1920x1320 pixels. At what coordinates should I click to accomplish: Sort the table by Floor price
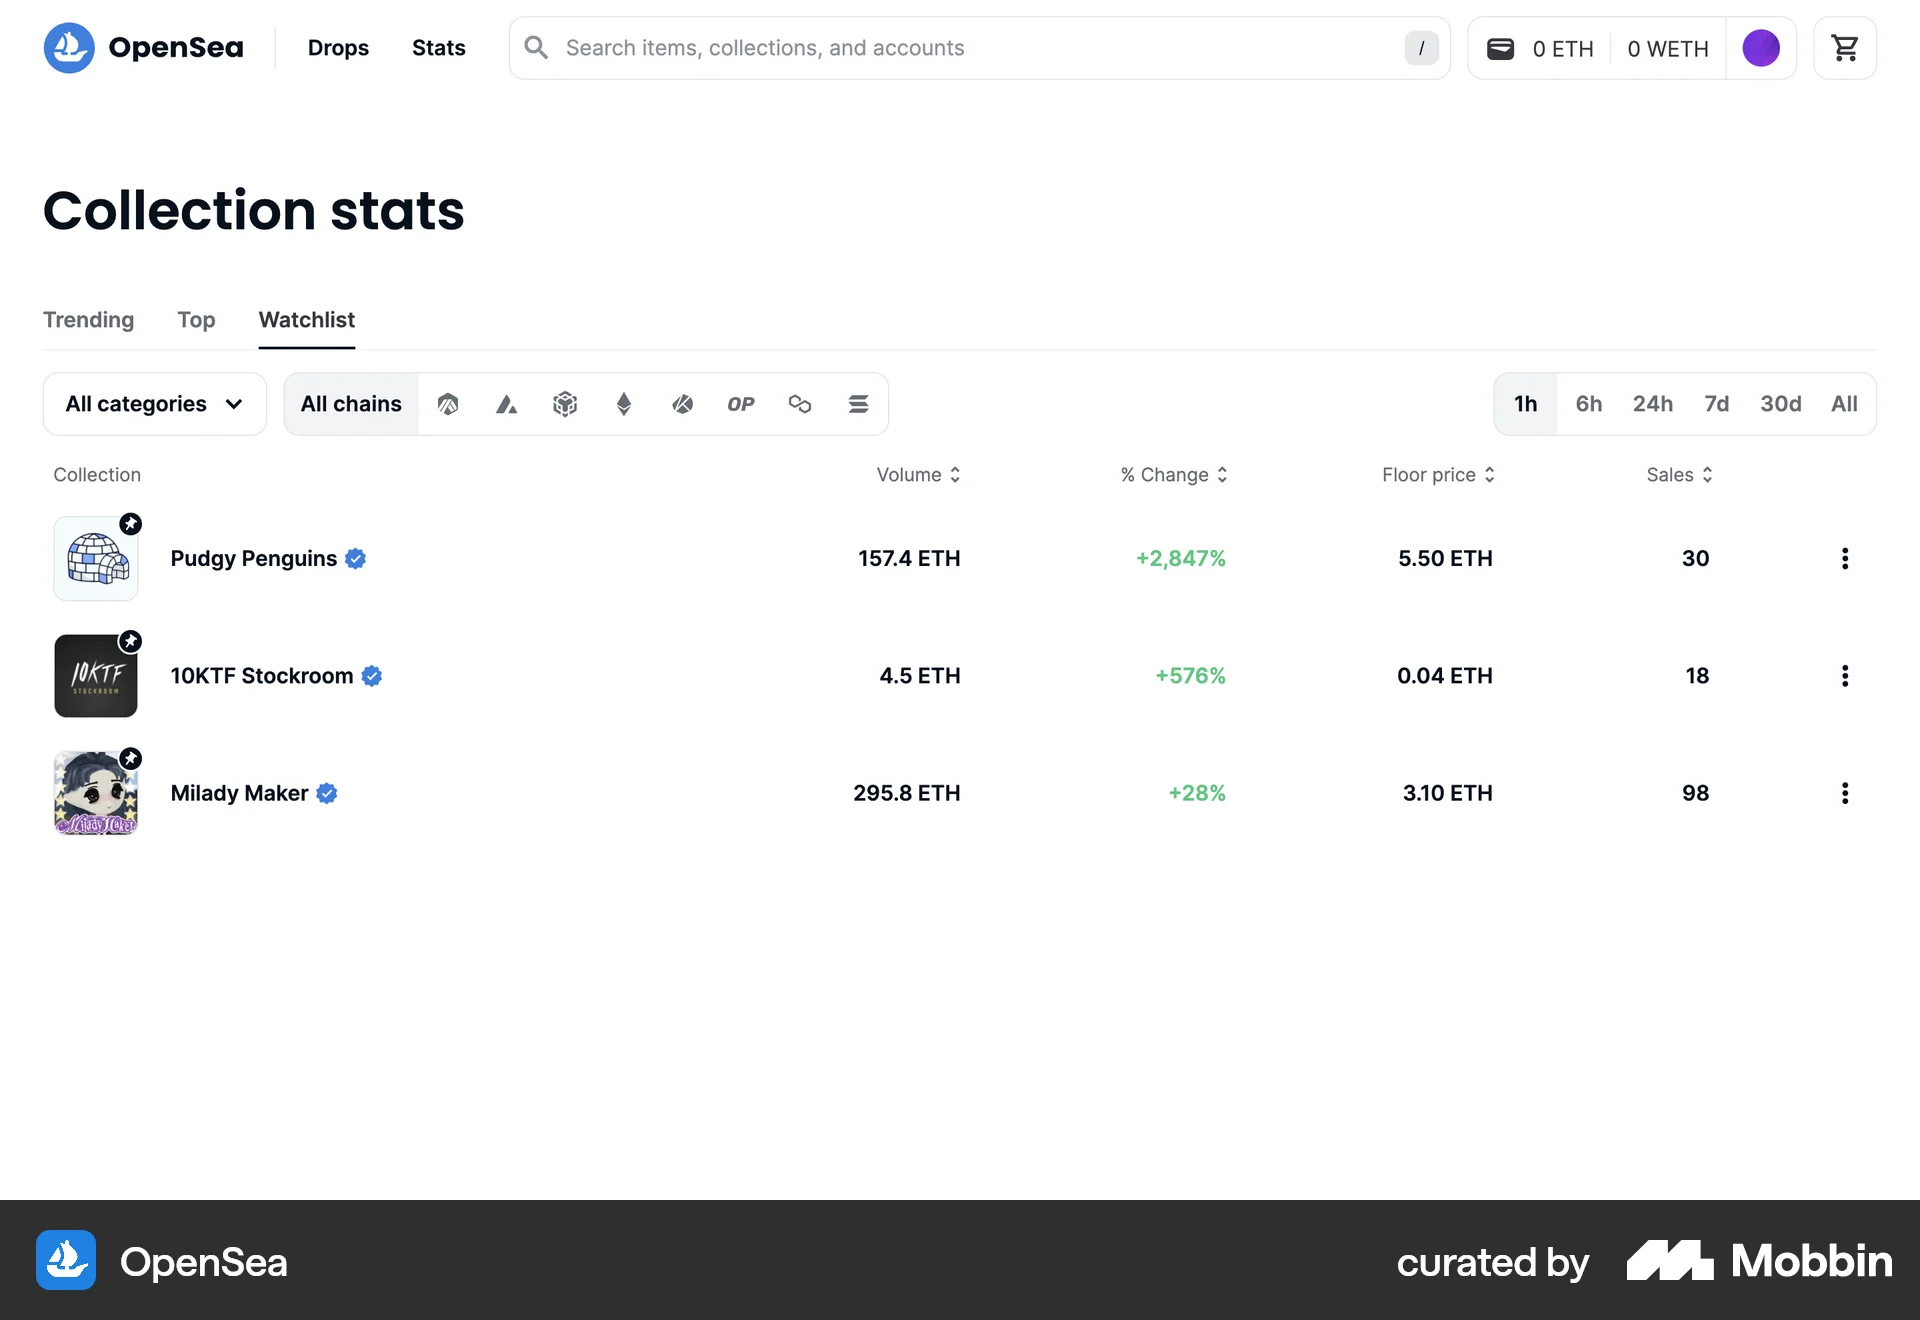(1438, 475)
